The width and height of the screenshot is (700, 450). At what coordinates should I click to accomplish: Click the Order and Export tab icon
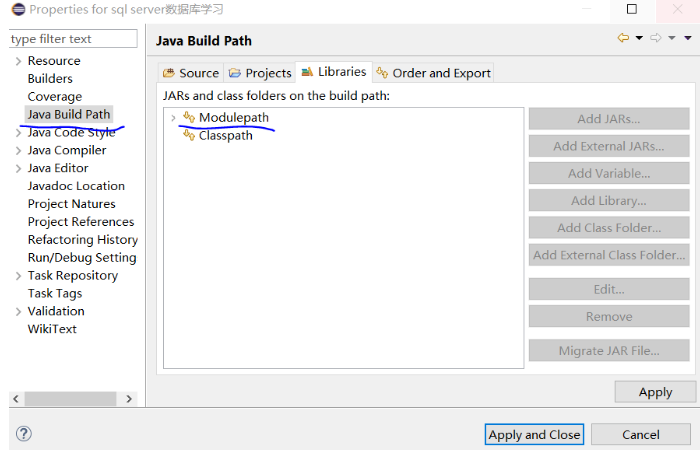coord(382,72)
